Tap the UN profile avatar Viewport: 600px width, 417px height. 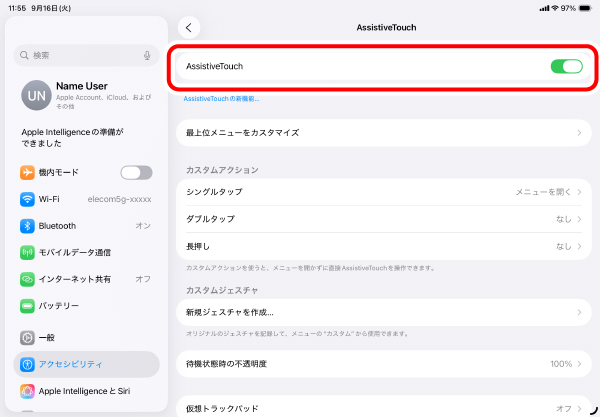[x=35, y=94]
